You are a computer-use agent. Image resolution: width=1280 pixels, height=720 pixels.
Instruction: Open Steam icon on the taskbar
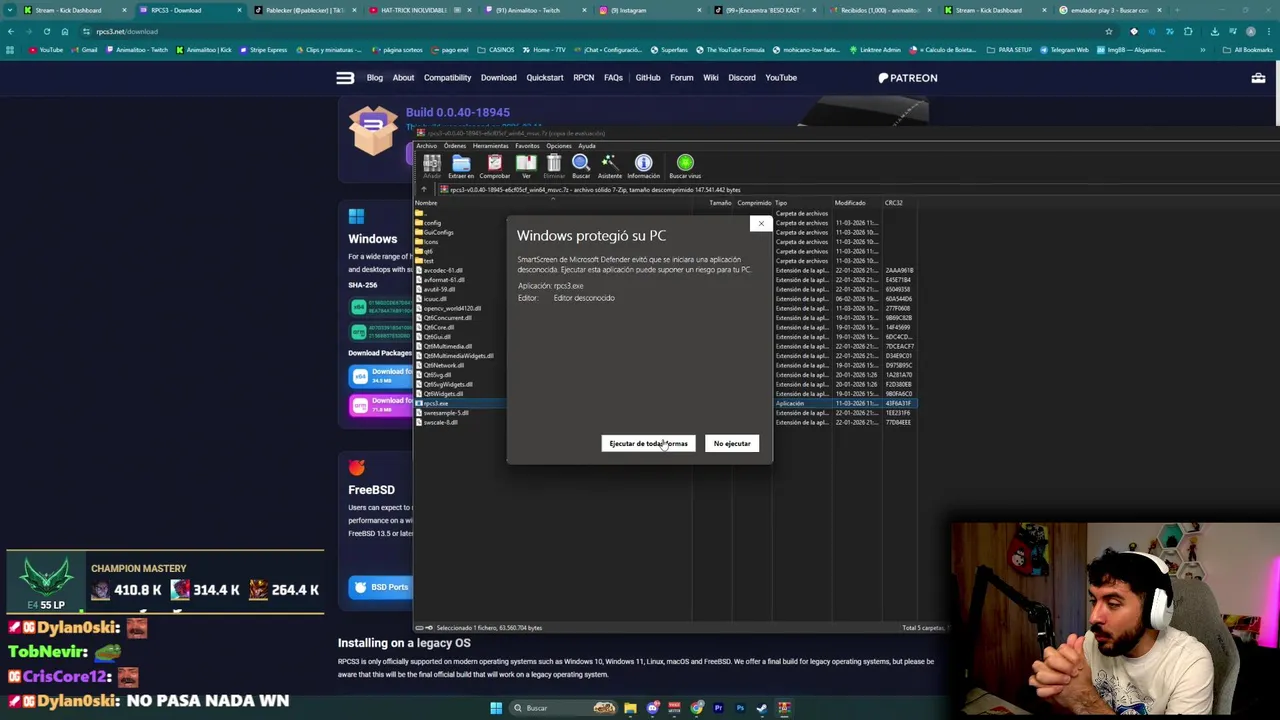click(x=762, y=708)
